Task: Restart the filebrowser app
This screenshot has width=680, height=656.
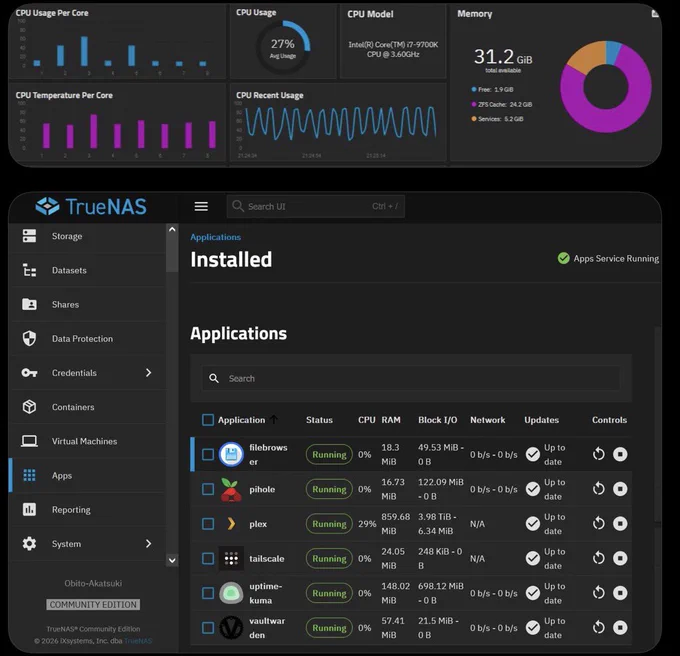Action: [598, 454]
